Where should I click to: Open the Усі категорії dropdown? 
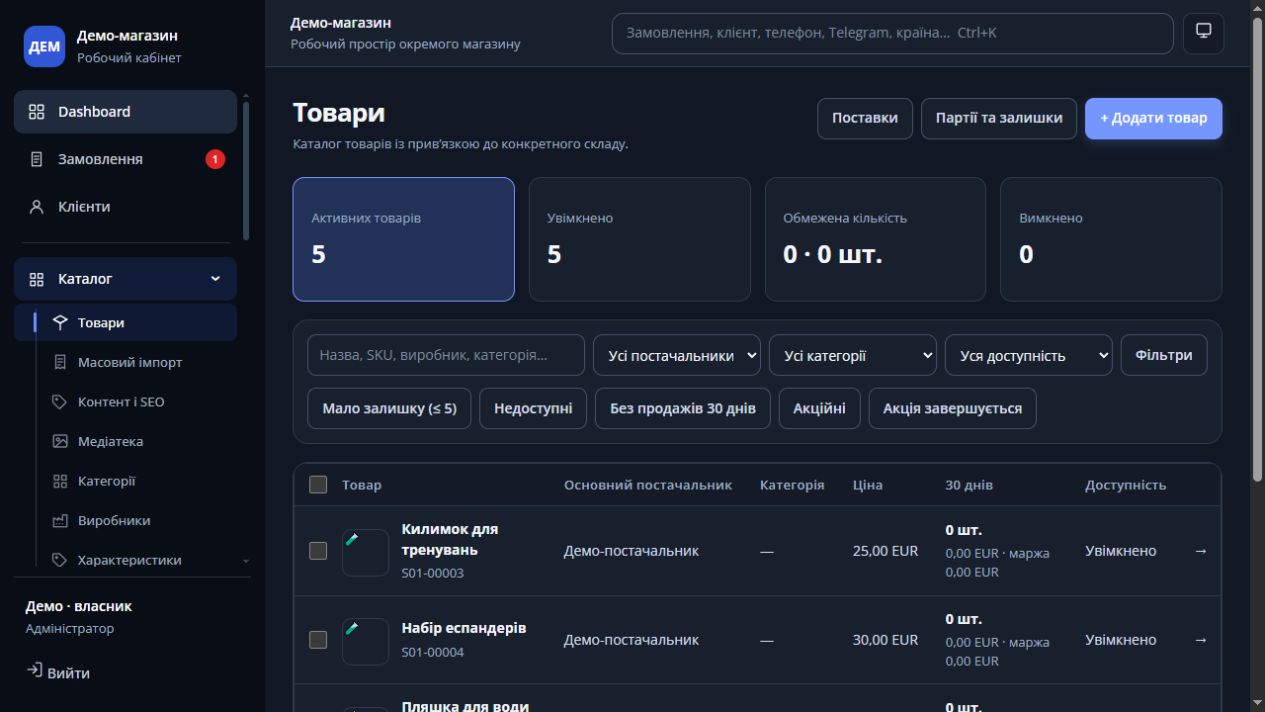coord(853,355)
